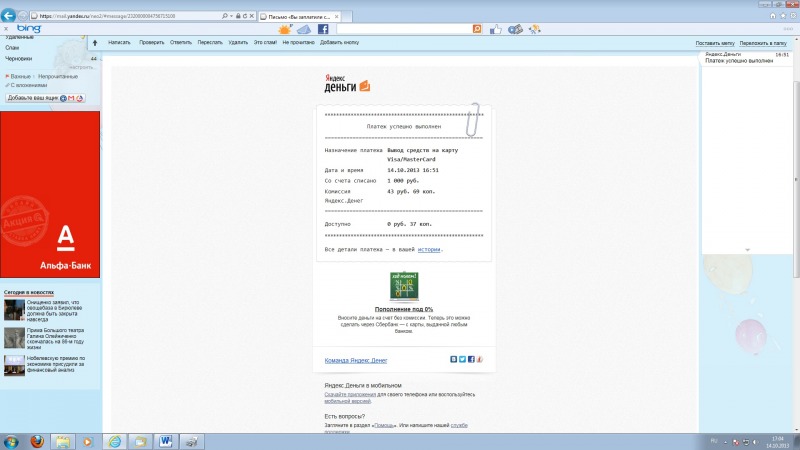Click the weather sun icon in toolbar

click(285, 29)
